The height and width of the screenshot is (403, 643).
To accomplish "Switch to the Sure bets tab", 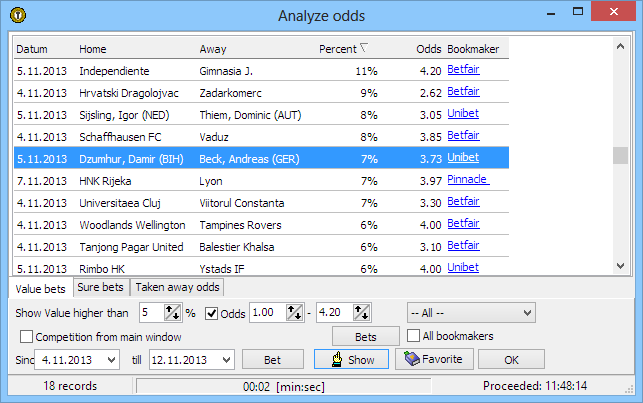I will click(x=102, y=288).
